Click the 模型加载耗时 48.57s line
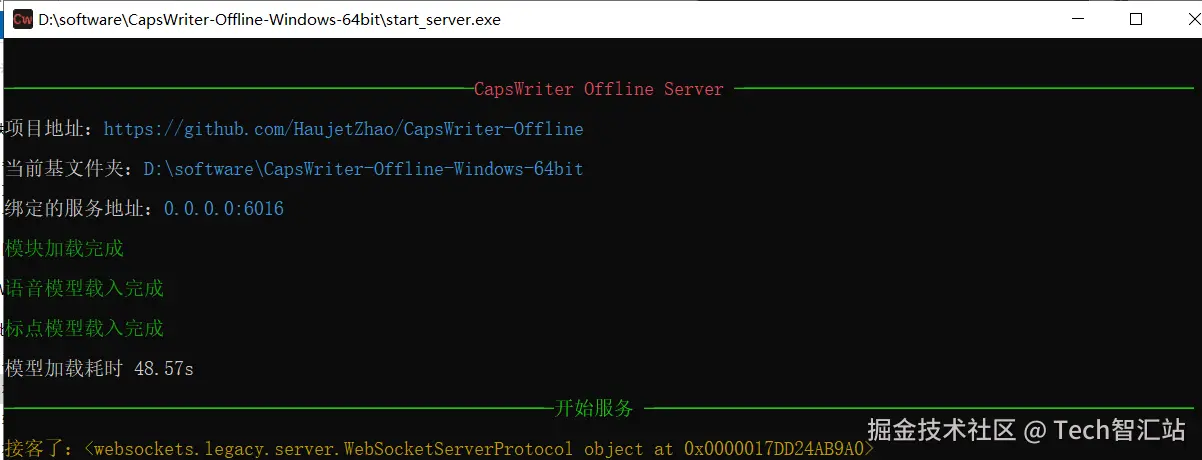The width and height of the screenshot is (1202, 460). [x=99, y=369]
